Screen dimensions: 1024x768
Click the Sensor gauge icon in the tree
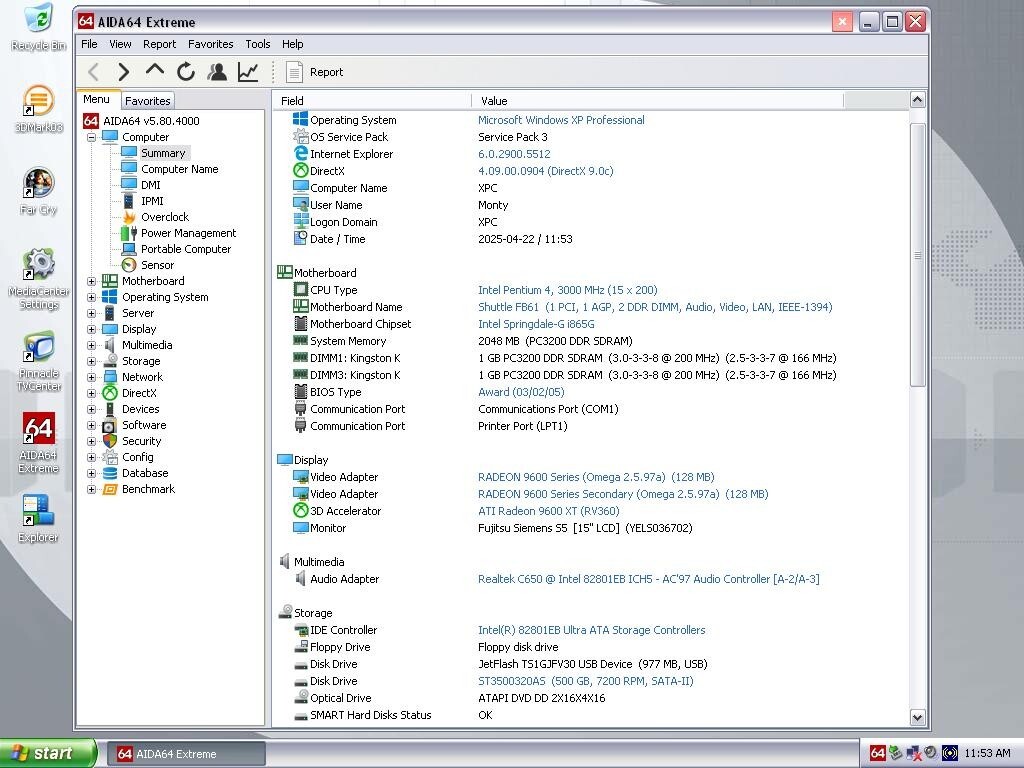[x=129, y=265]
